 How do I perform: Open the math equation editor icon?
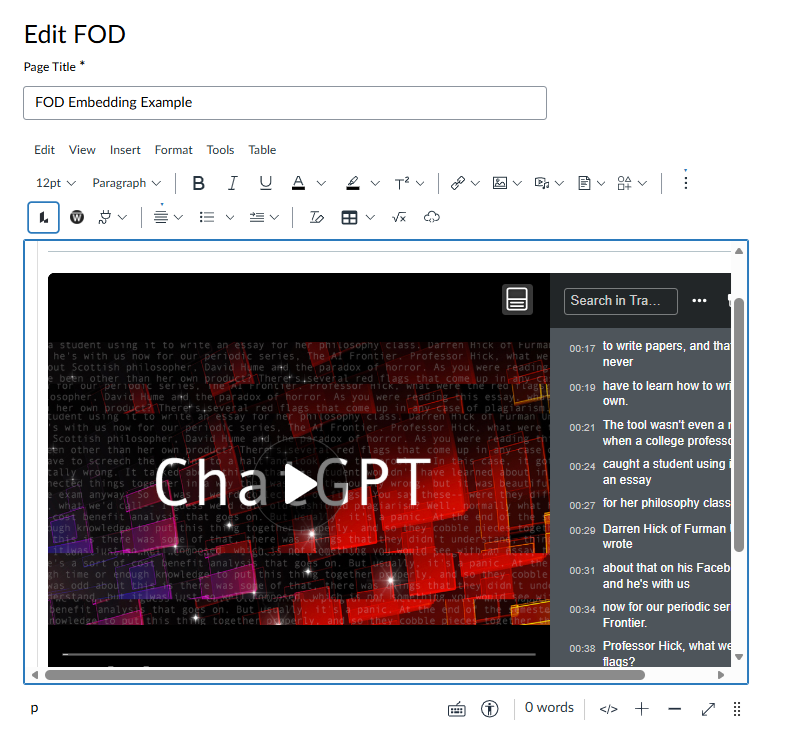coord(399,217)
